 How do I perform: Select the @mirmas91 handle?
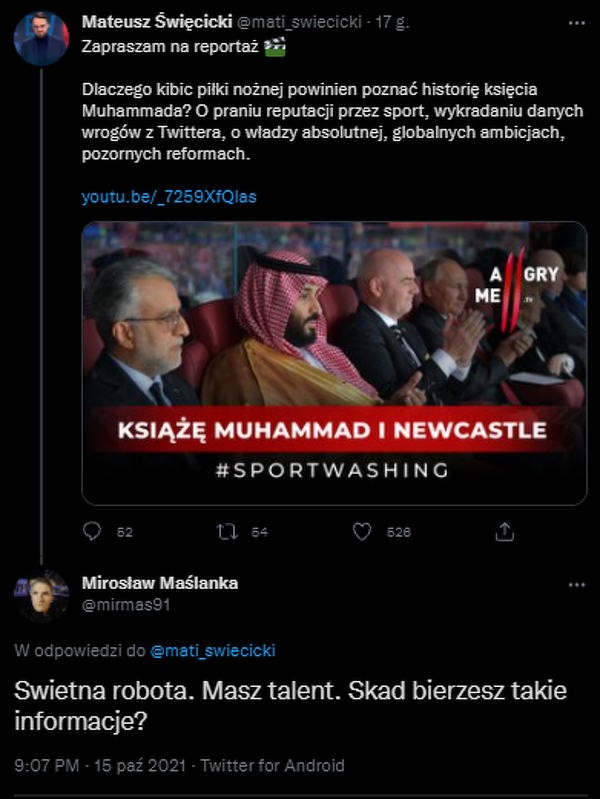click(117, 604)
